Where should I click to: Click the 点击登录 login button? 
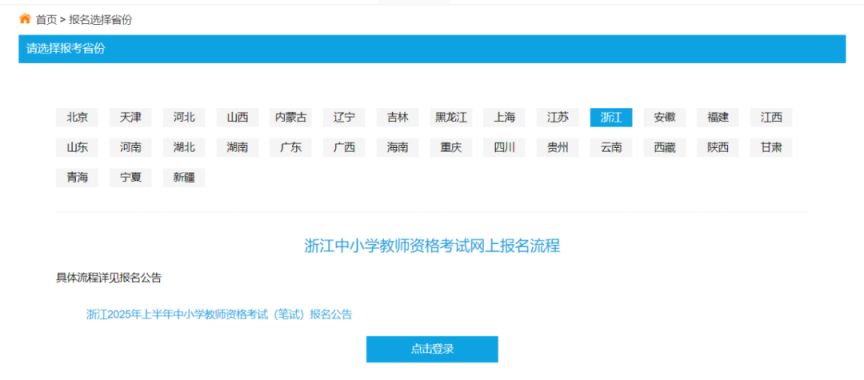432,349
